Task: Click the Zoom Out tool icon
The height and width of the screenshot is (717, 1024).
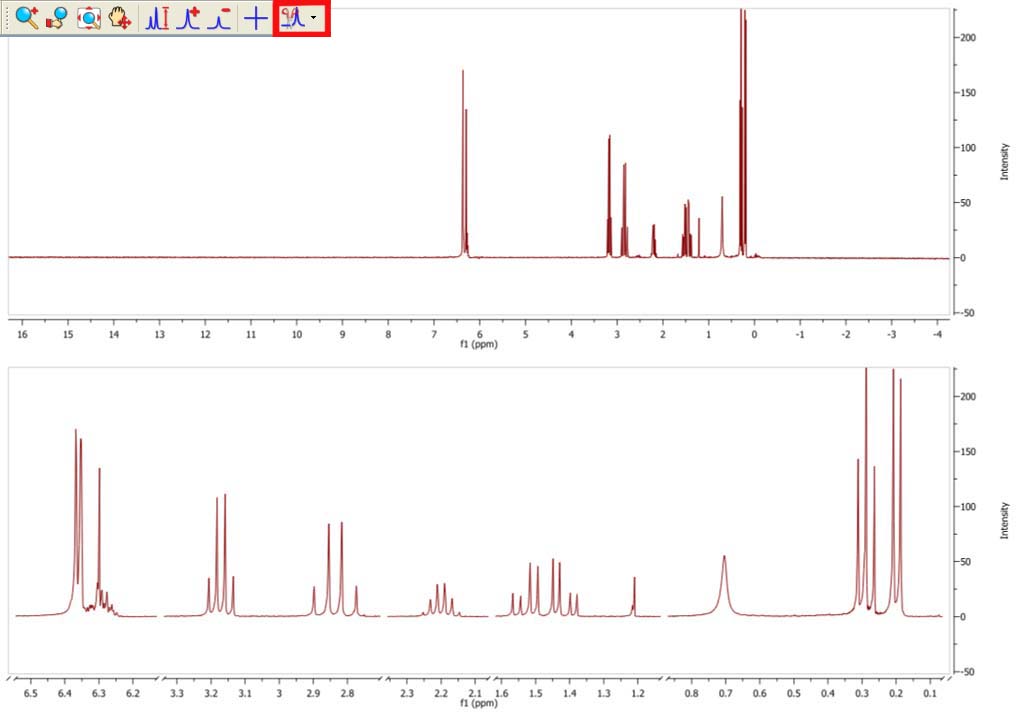Action: (57, 17)
